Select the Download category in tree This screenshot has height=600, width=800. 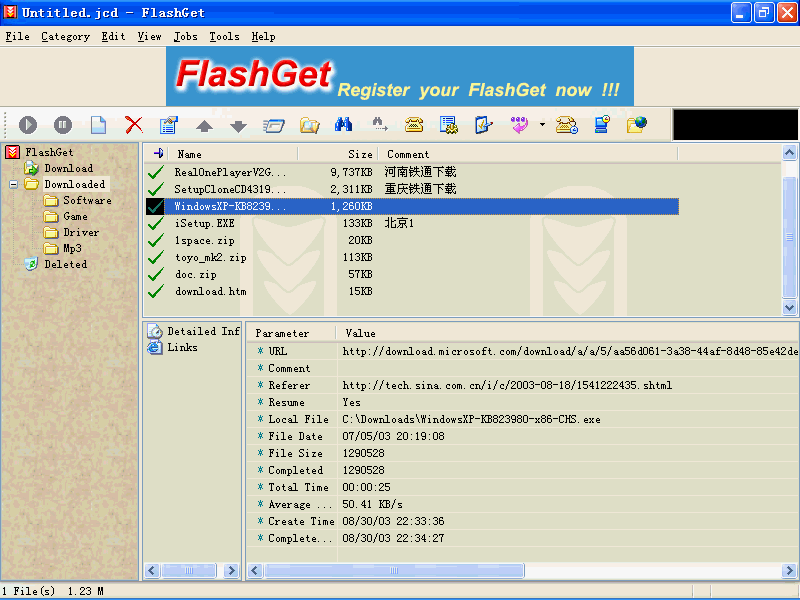click(x=68, y=168)
